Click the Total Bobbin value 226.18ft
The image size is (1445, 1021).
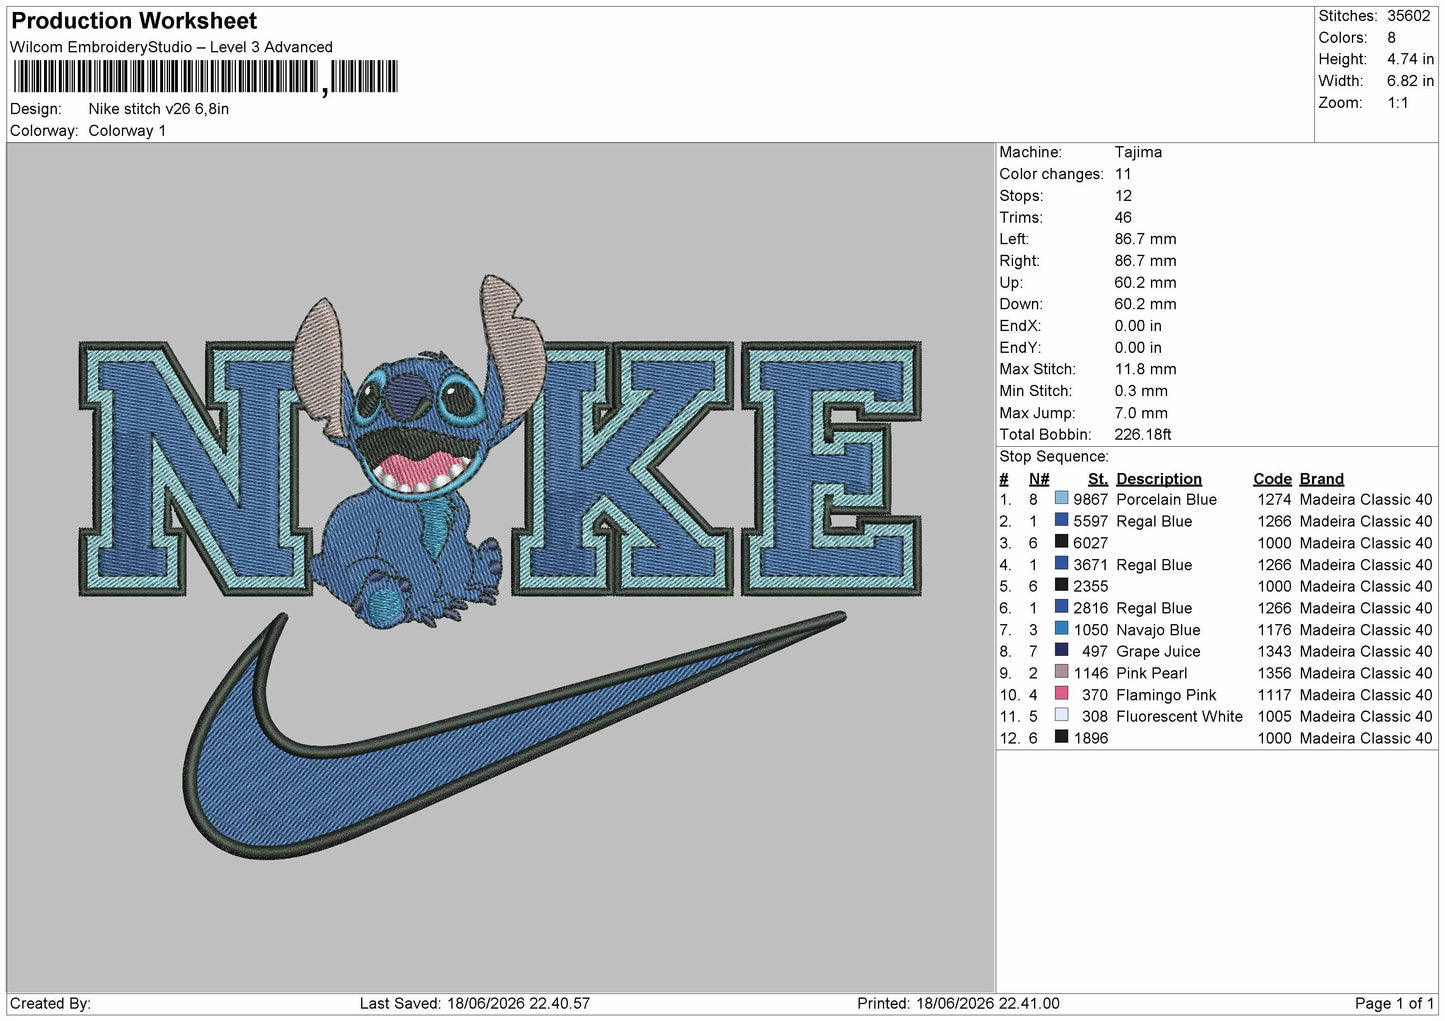tap(1143, 435)
